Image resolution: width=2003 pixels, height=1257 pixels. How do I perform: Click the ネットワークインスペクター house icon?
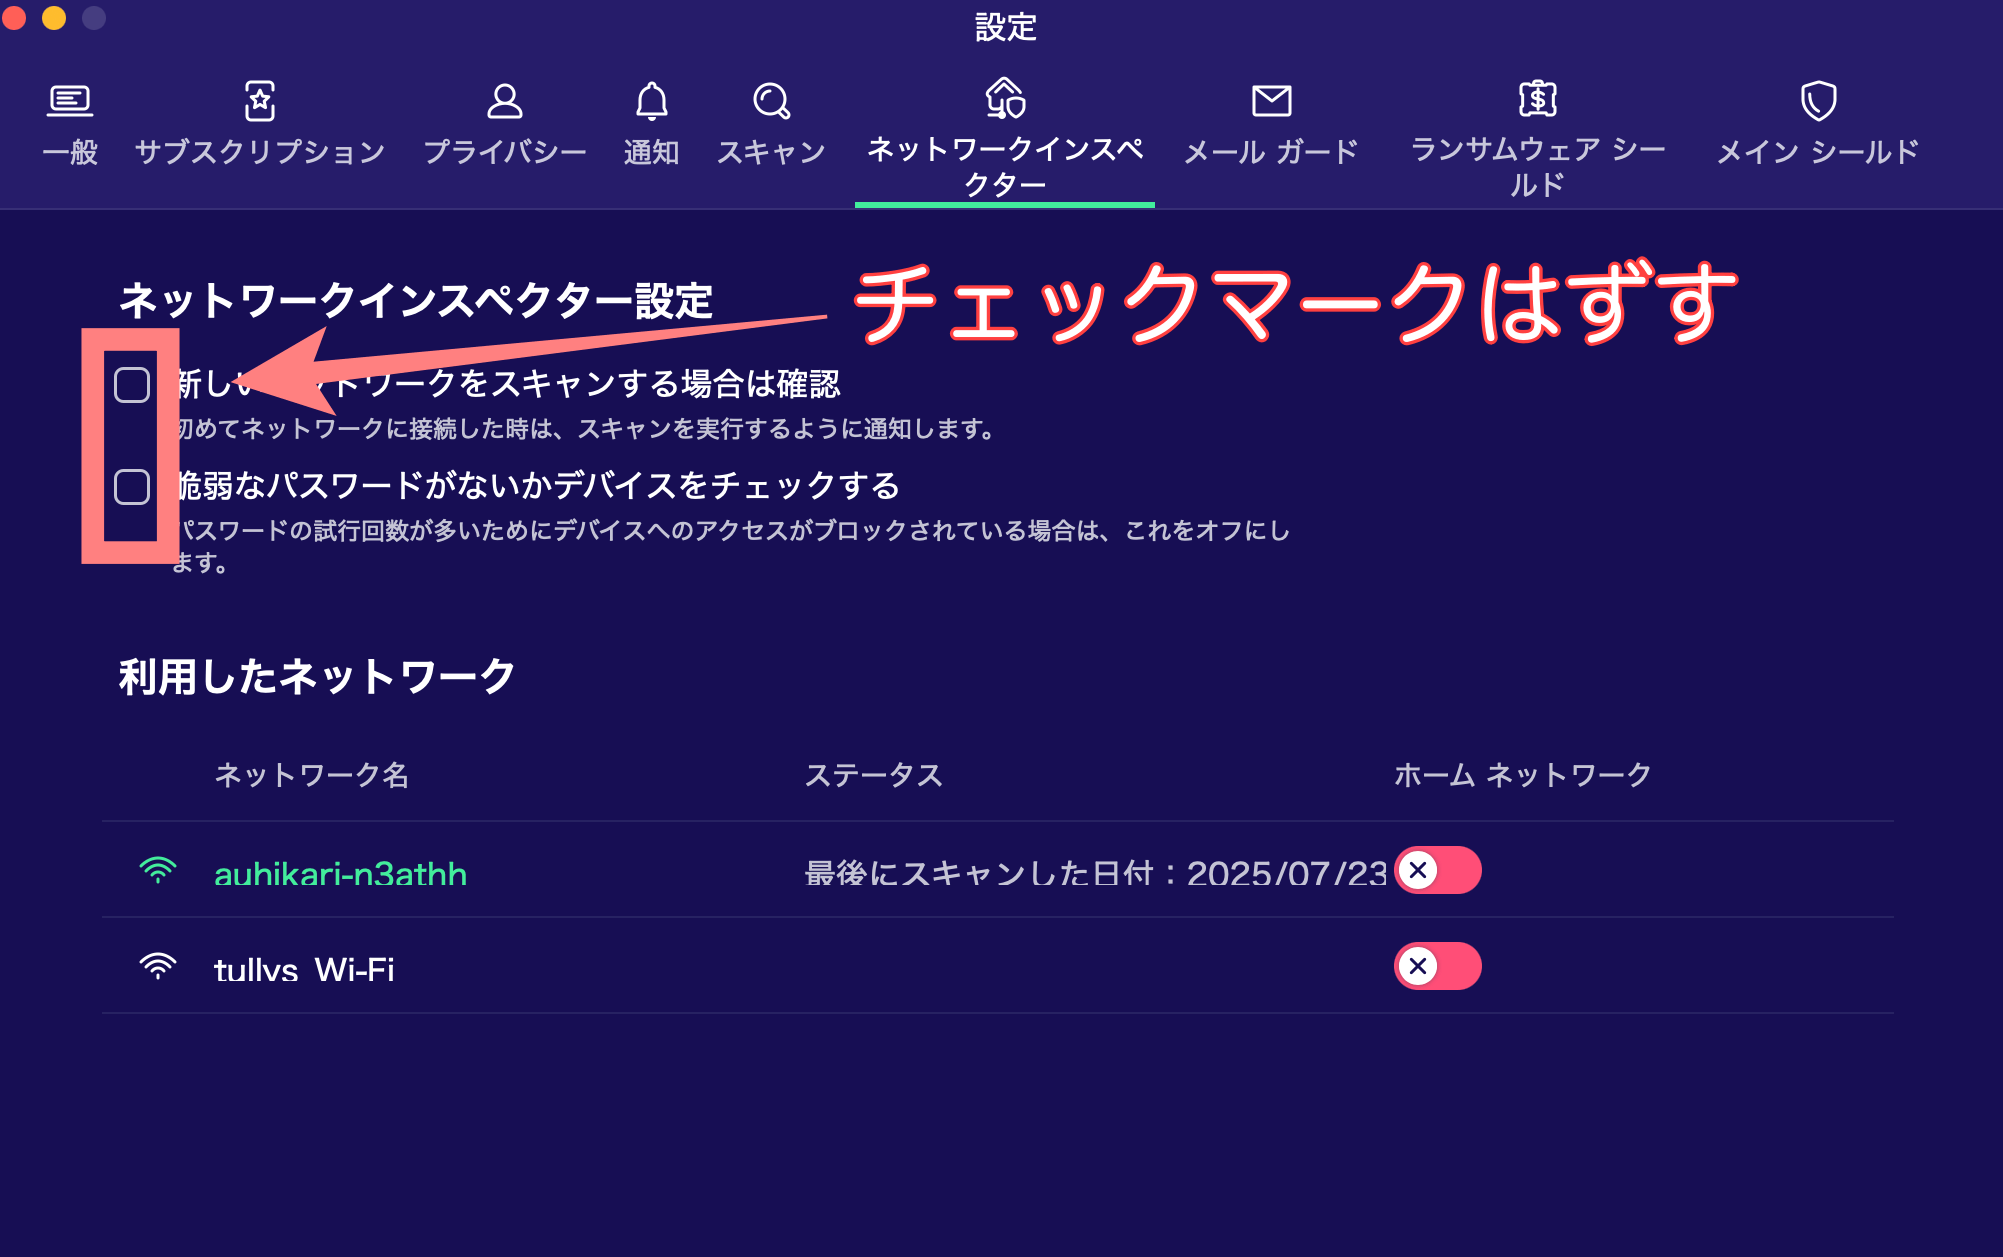[1005, 97]
